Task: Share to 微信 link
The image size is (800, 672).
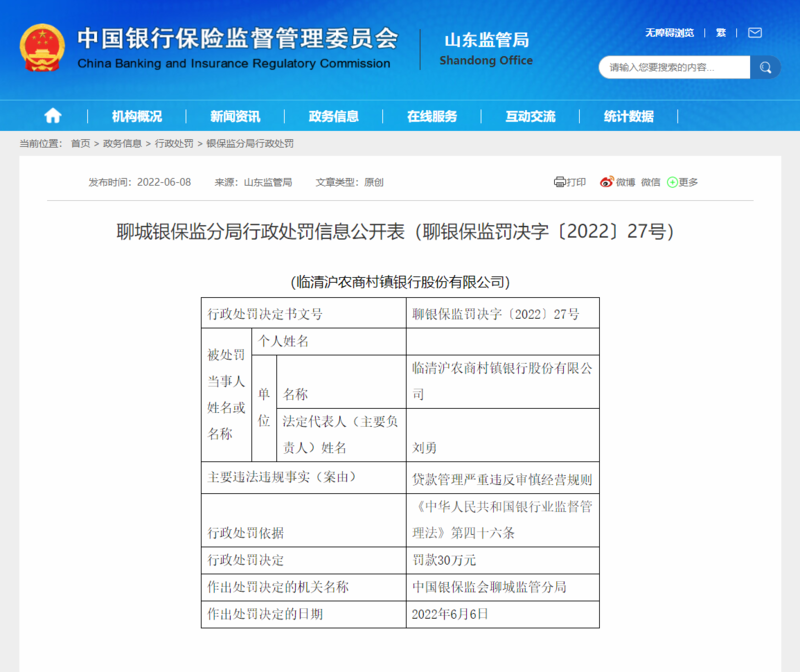Action: [x=651, y=182]
